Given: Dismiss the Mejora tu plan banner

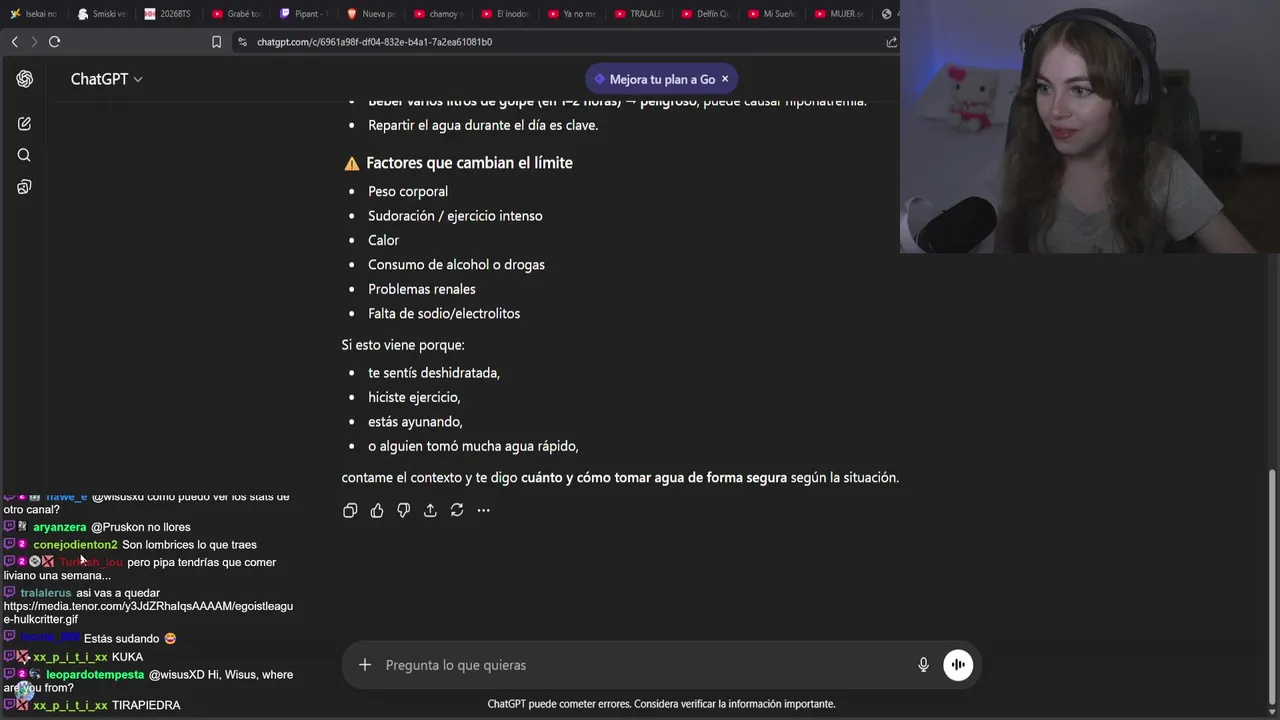Looking at the screenshot, I should click(x=725, y=79).
